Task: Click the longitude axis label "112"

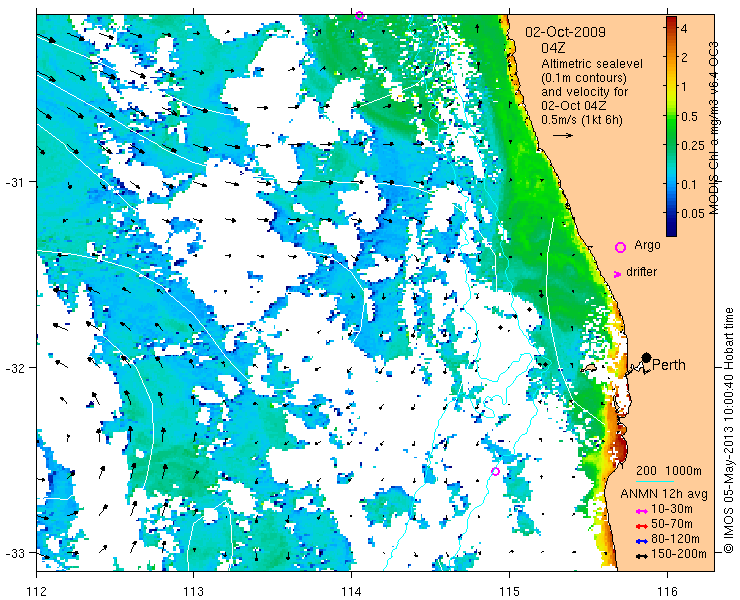Action: click(x=36, y=591)
